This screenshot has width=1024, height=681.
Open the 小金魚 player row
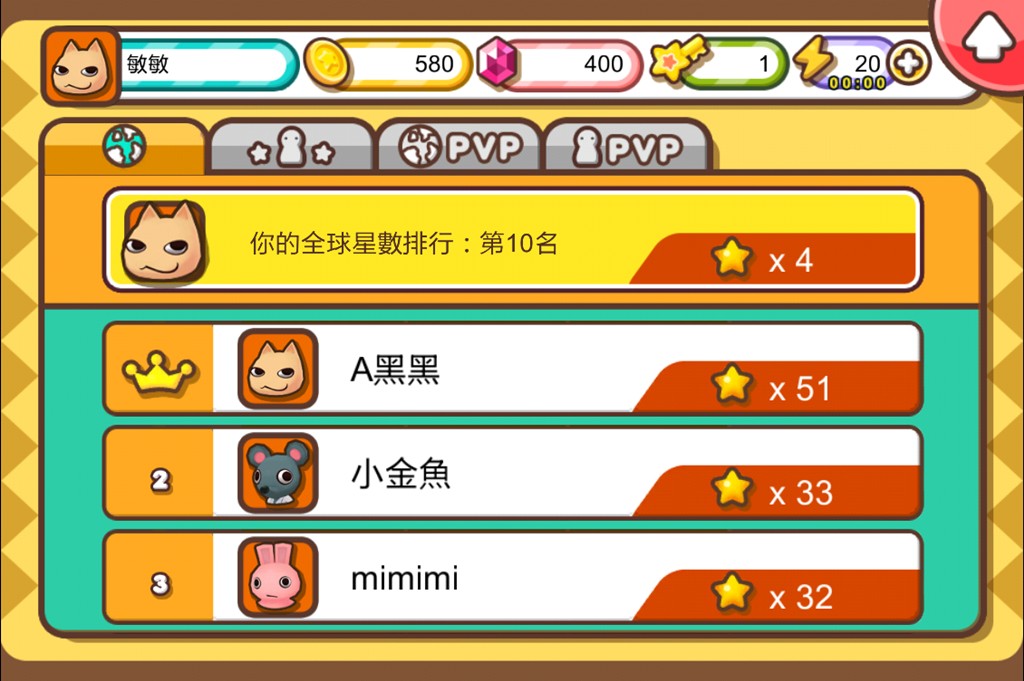point(513,474)
